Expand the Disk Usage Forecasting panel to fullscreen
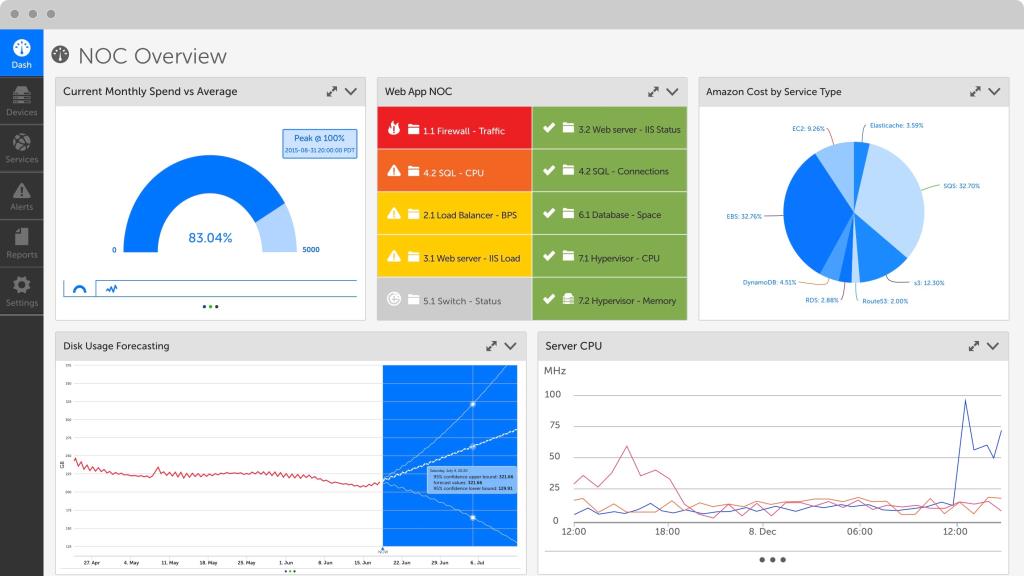The height and width of the screenshot is (576, 1024). (x=490, y=346)
